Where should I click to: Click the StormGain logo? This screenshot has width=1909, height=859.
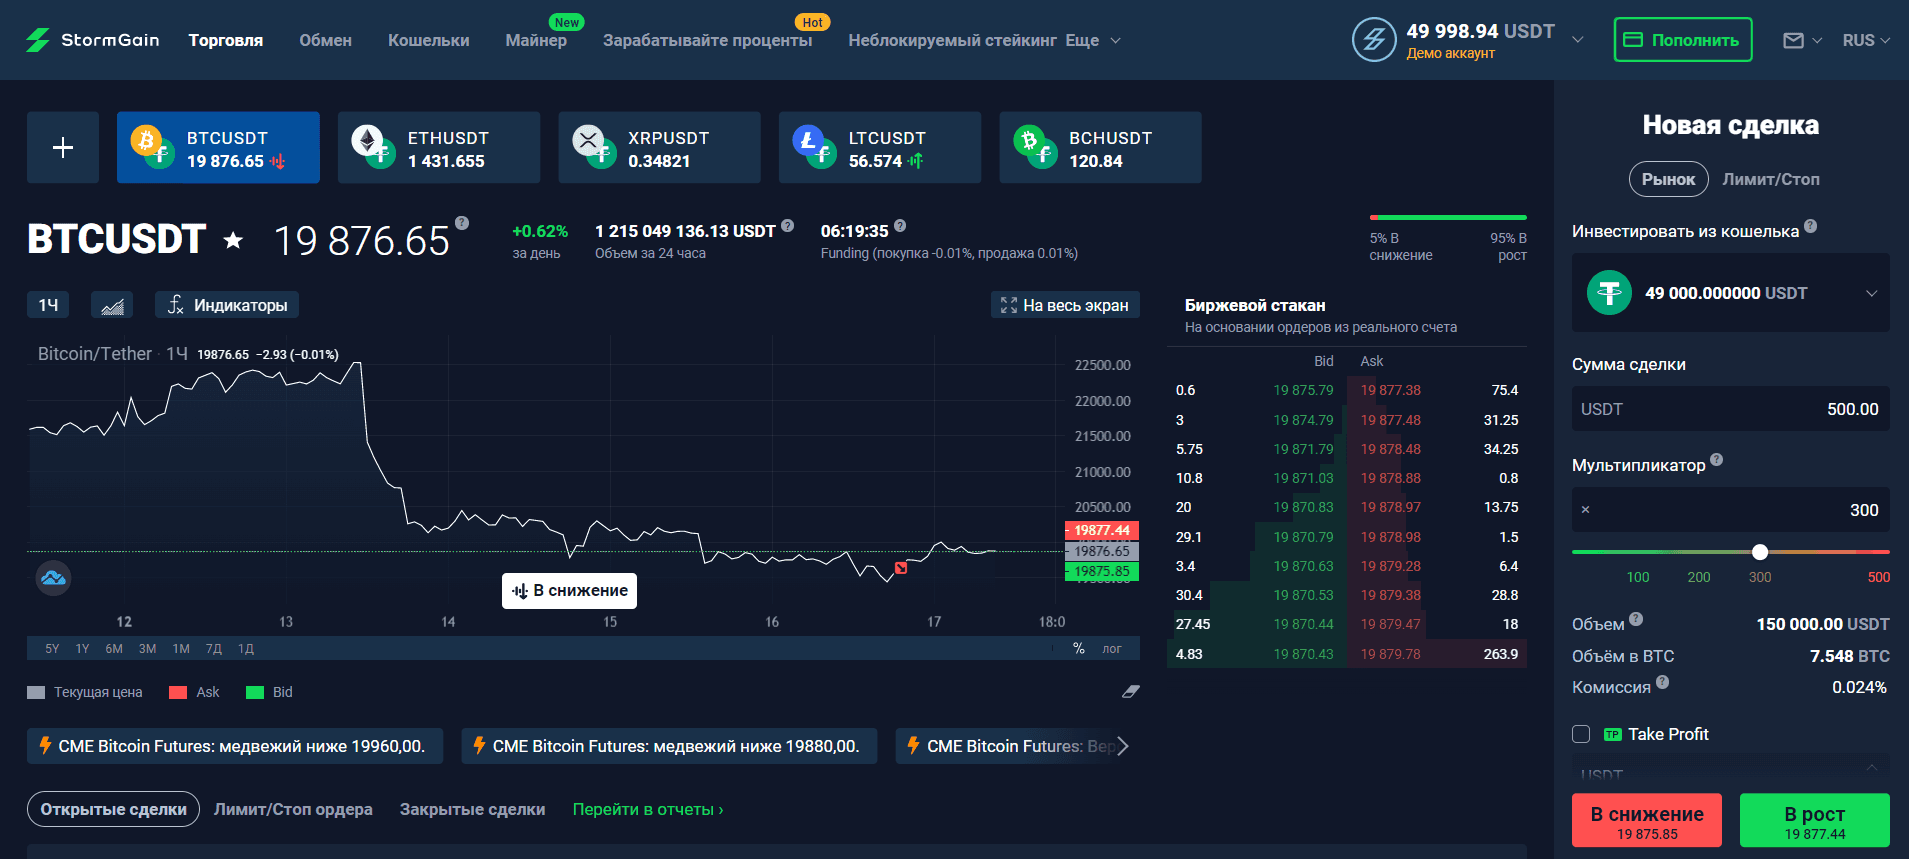pos(92,40)
